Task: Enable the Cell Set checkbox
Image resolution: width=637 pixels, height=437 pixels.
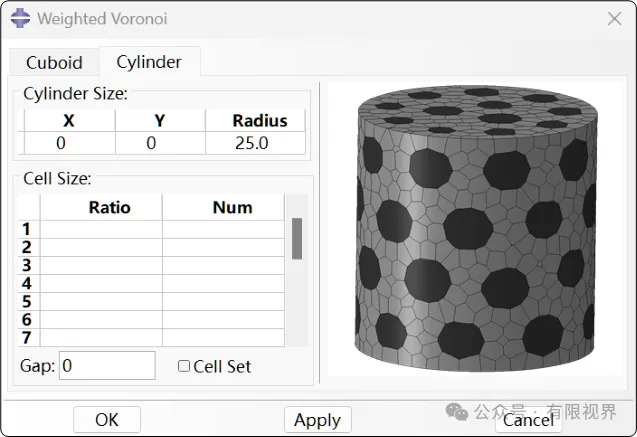Action: tap(184, 366)
